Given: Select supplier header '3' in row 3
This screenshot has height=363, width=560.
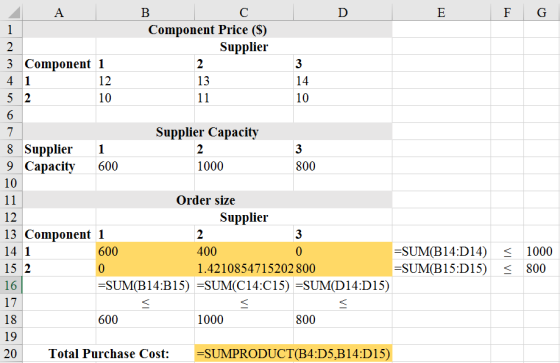Looking at the screenshot, I should click(x=343, y=64).
